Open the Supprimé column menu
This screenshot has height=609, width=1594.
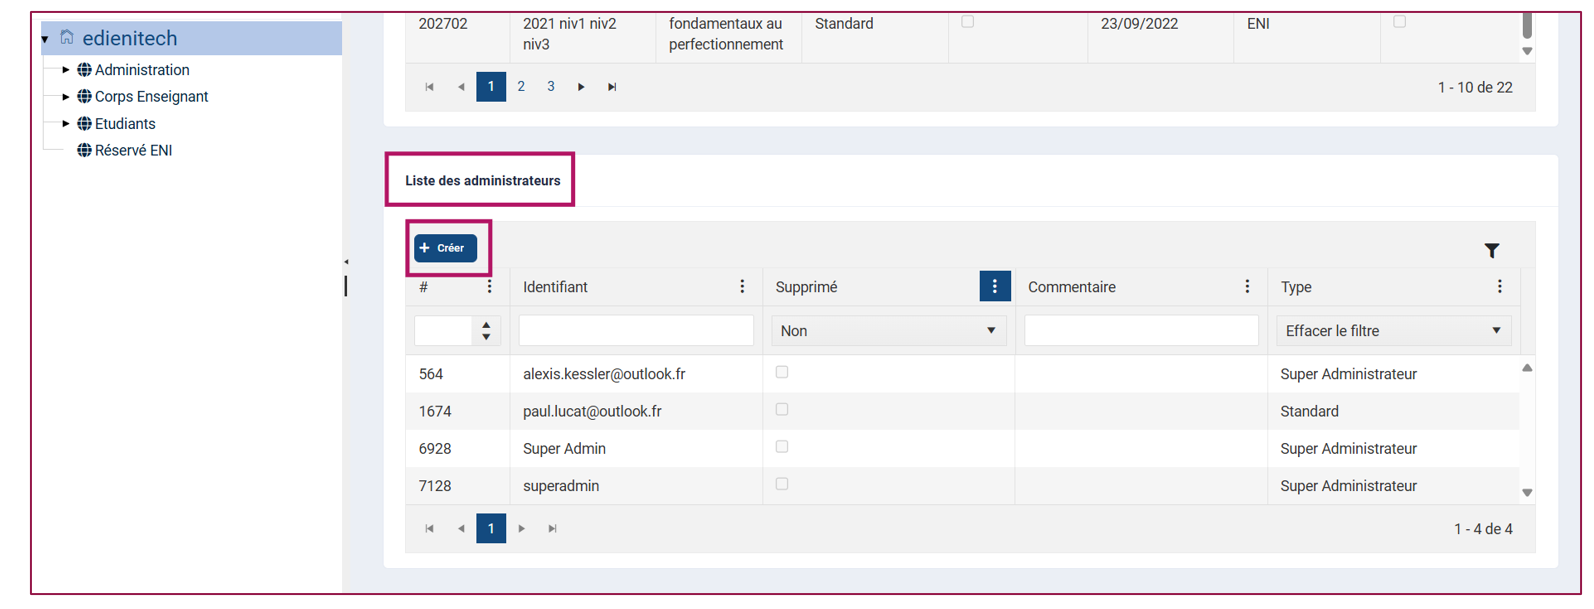(994, 287)
